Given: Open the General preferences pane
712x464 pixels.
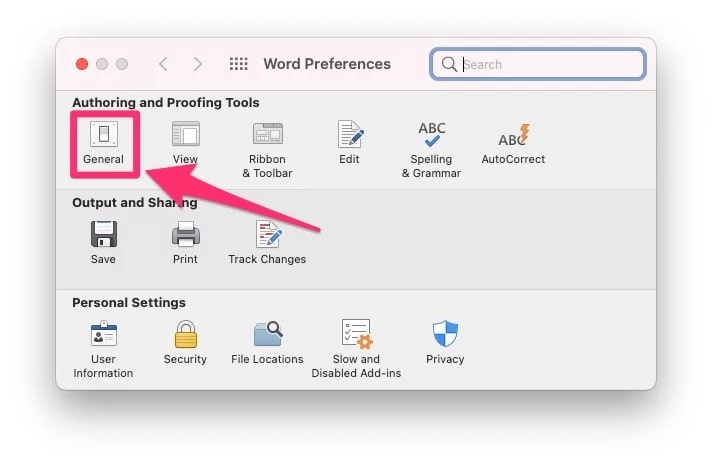Looking at the screenshot, I should (x=104, y=143).
